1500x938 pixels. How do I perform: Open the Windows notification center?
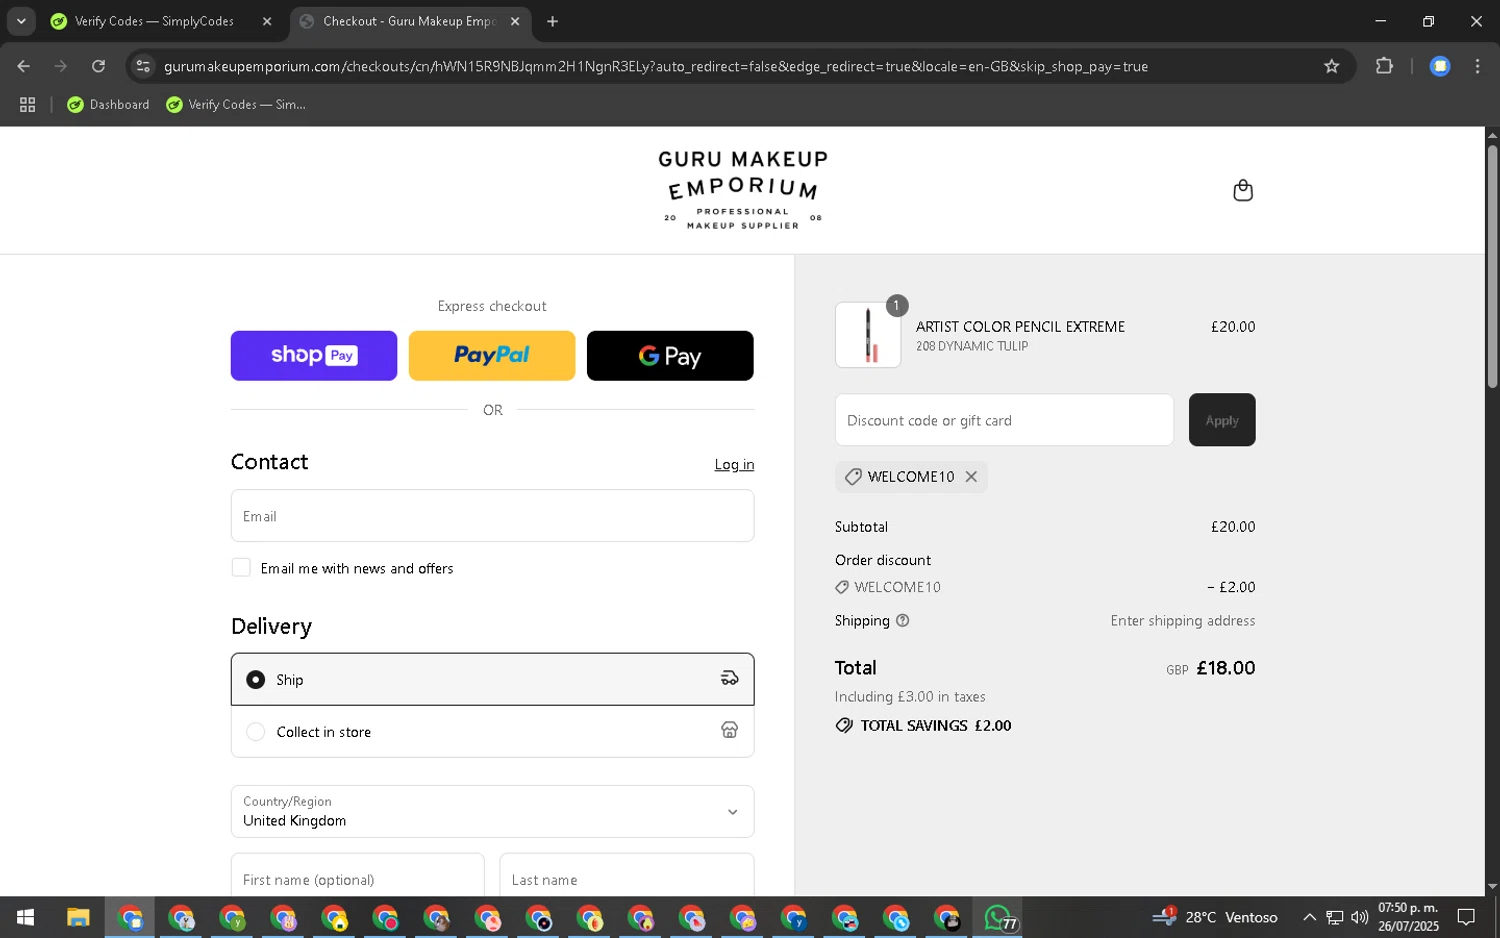coord(1466,917)
